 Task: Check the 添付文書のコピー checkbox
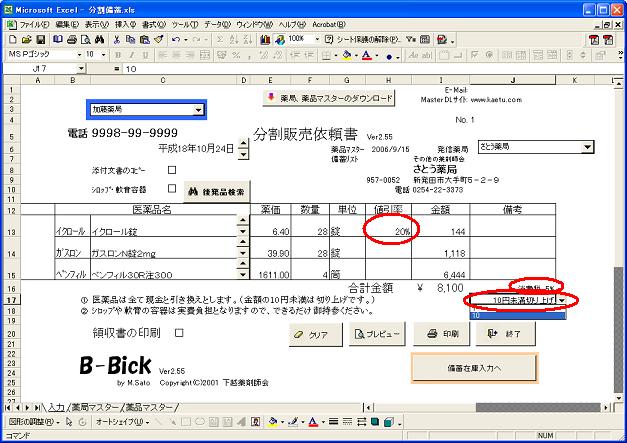(171, 171)
